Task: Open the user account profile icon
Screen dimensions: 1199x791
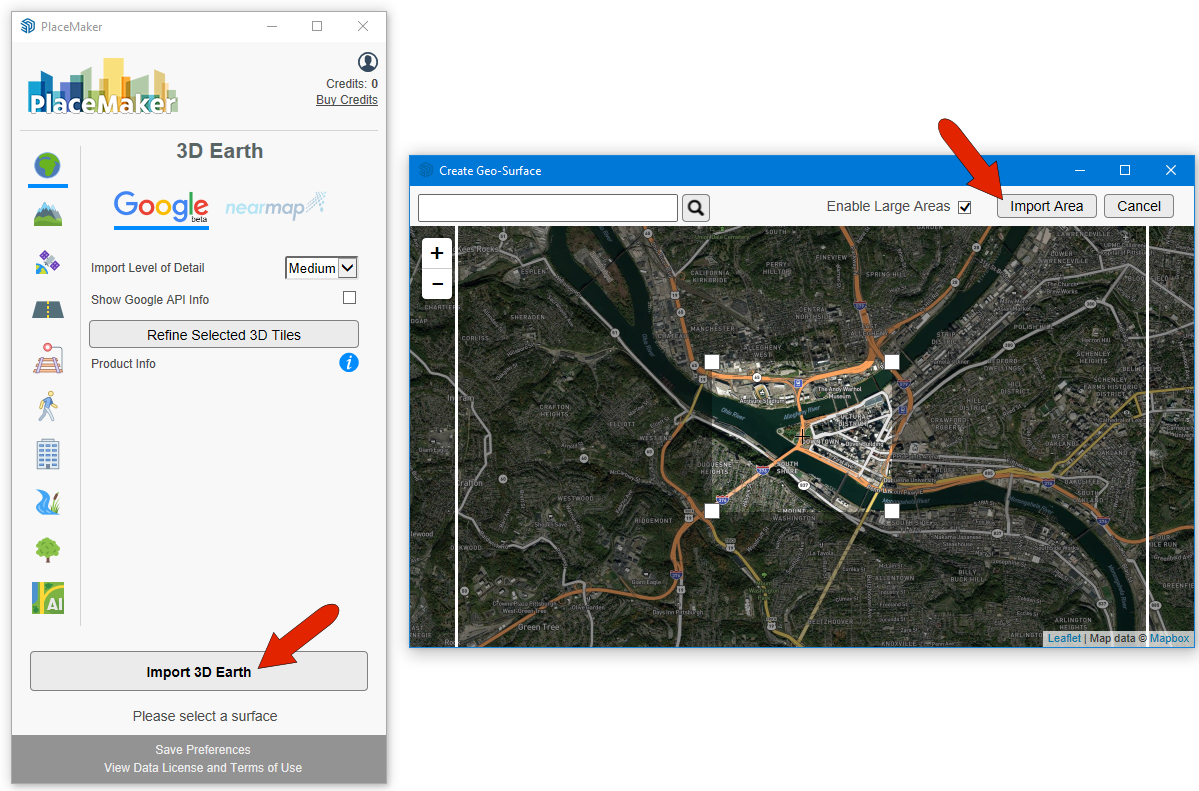Action: point(368,62)
